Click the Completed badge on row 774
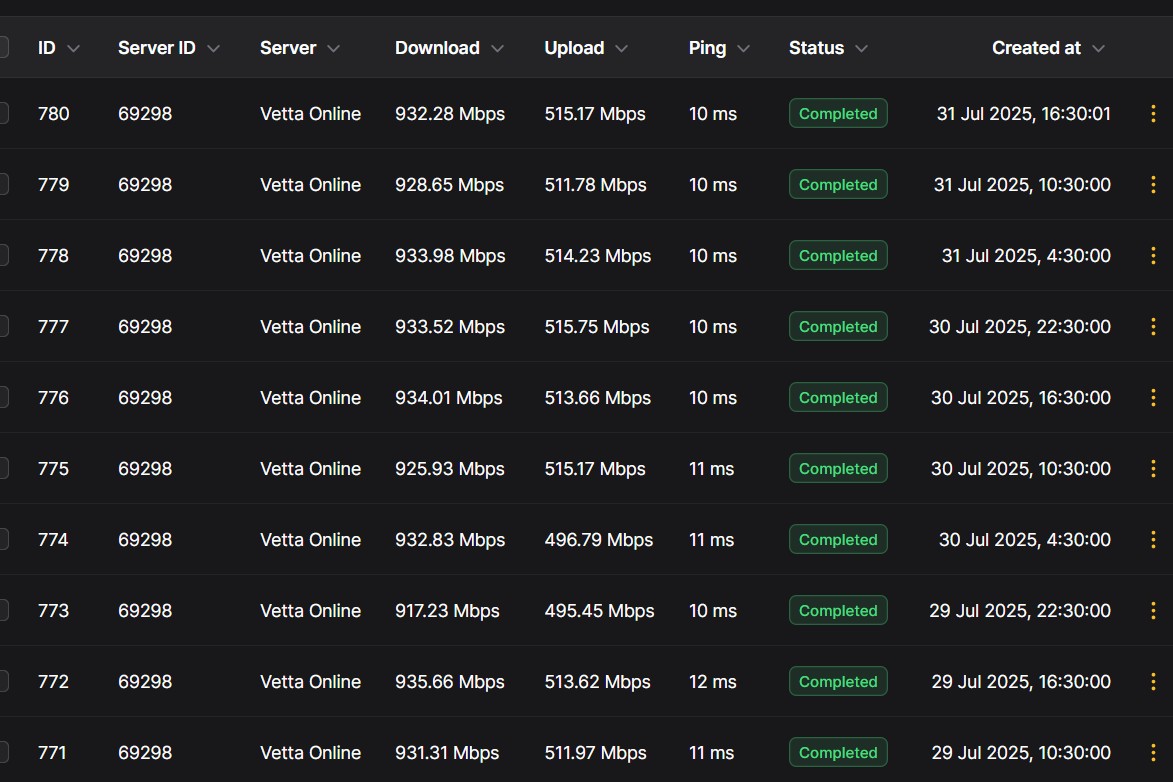 point(838,540)
